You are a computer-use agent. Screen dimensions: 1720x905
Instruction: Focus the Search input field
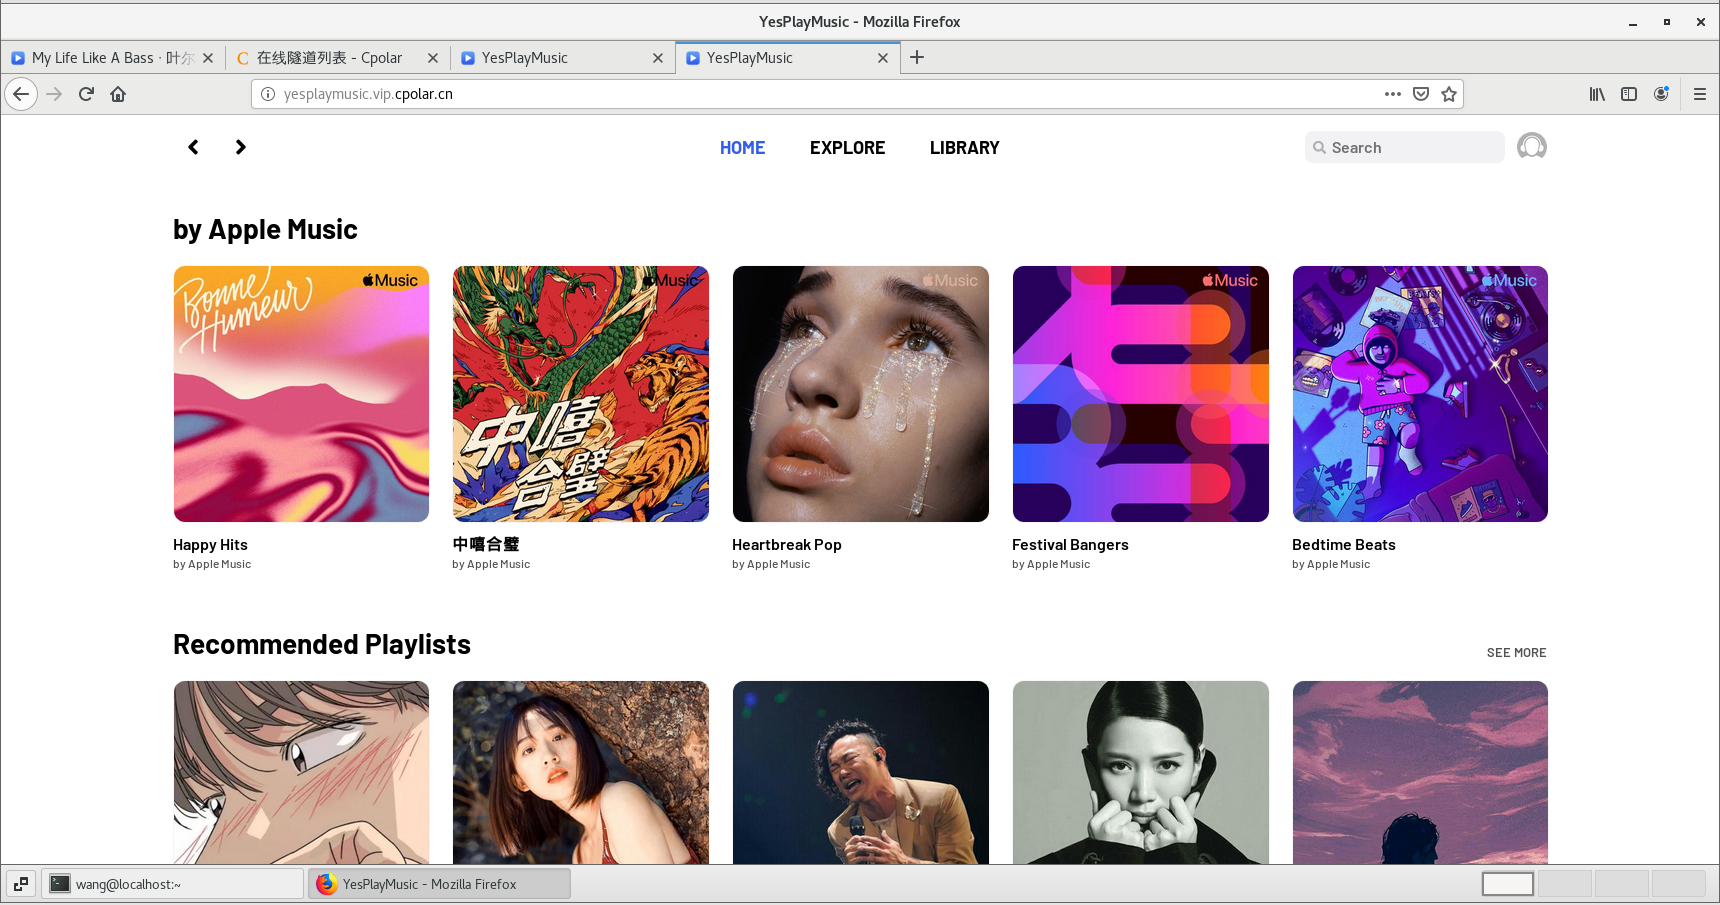[1404, 148]
